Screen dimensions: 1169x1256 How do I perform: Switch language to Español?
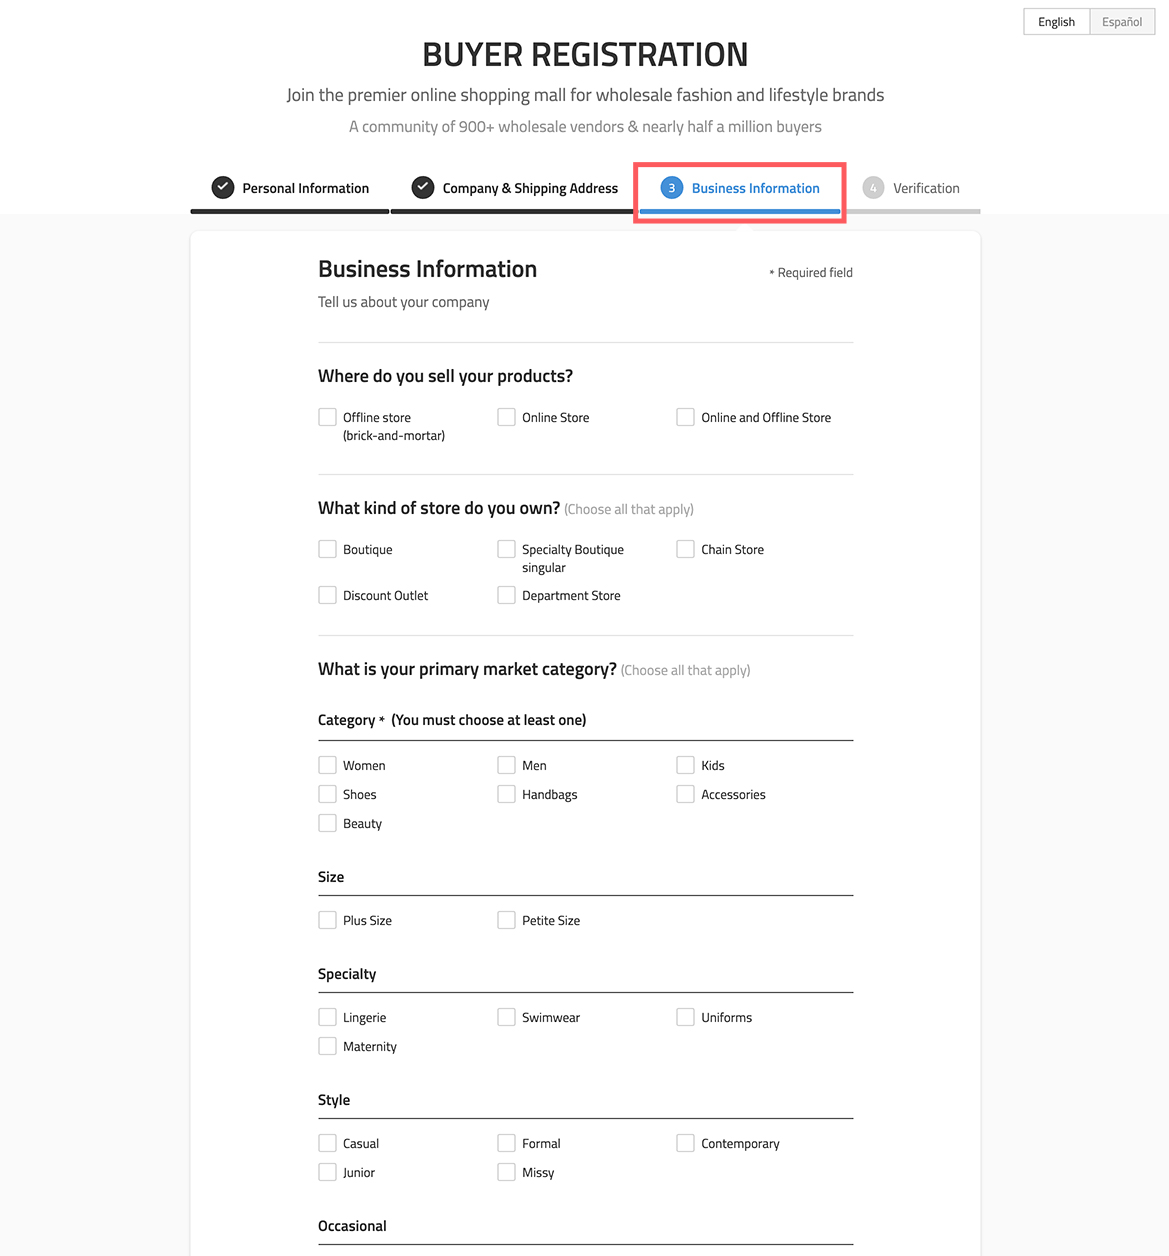tap(1122, 22)
